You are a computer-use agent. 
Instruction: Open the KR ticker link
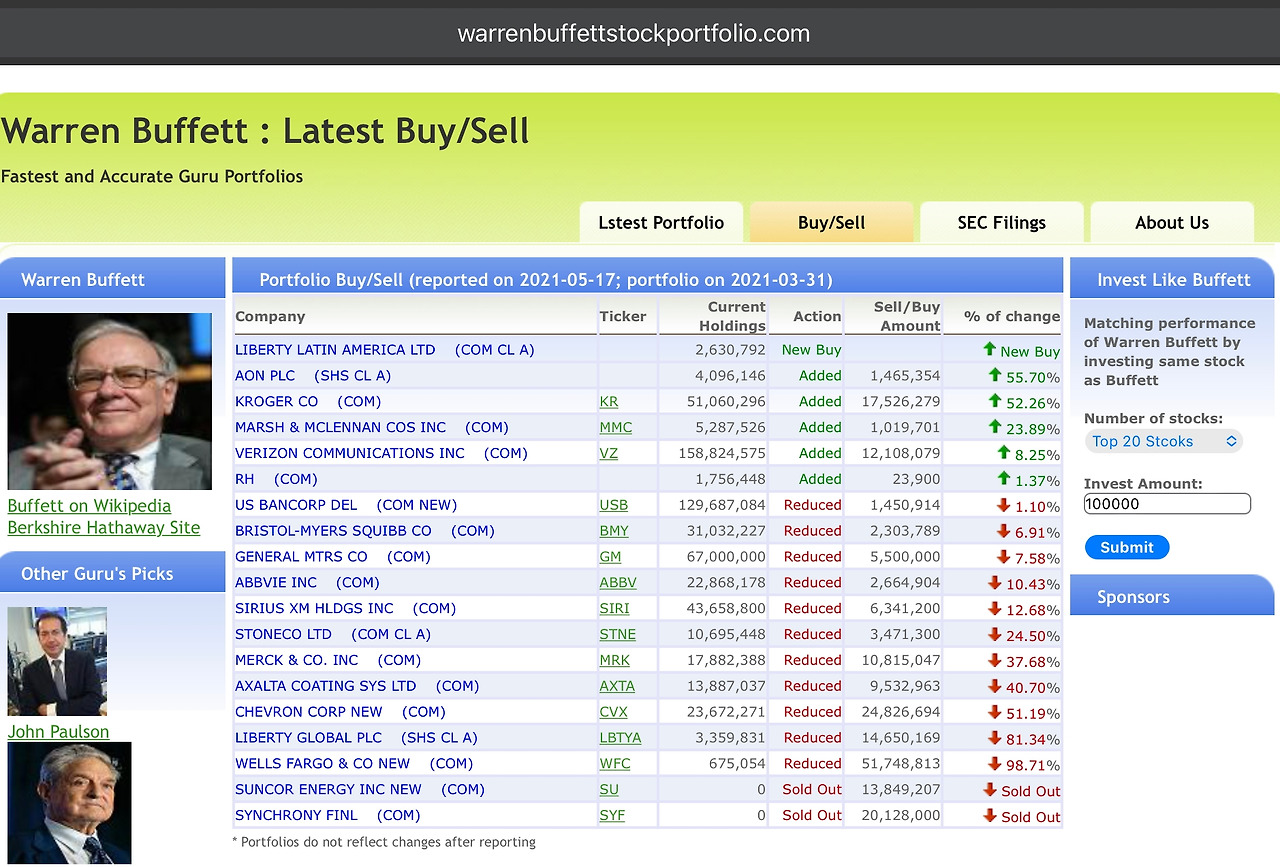[609, 402]
